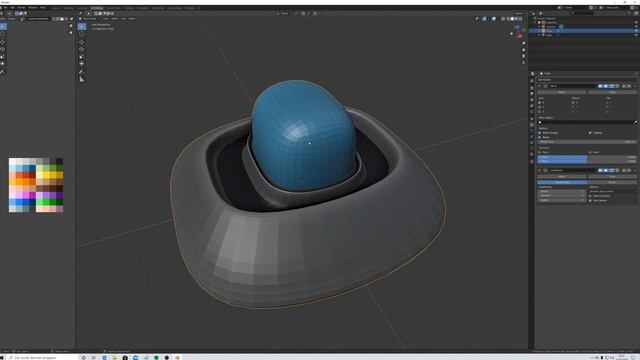Switch to the Sculpting workspace tab

click(82, 8)
